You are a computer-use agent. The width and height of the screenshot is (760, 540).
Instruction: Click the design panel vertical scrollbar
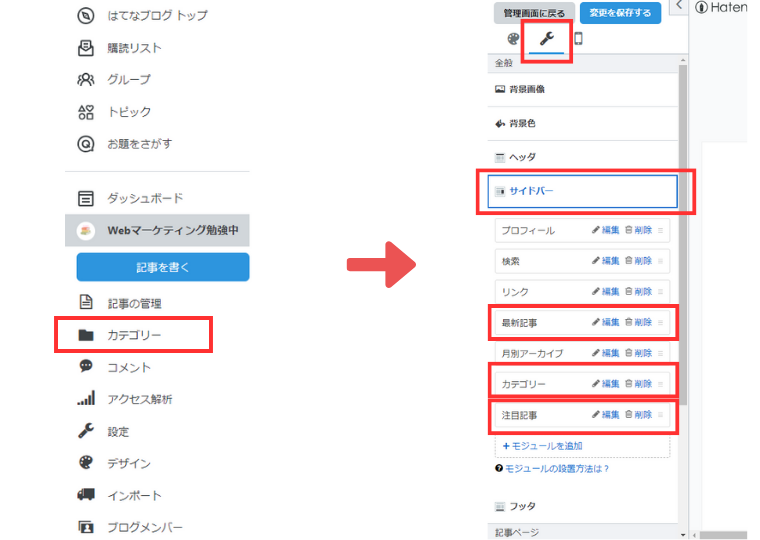[x=683, y=234]
